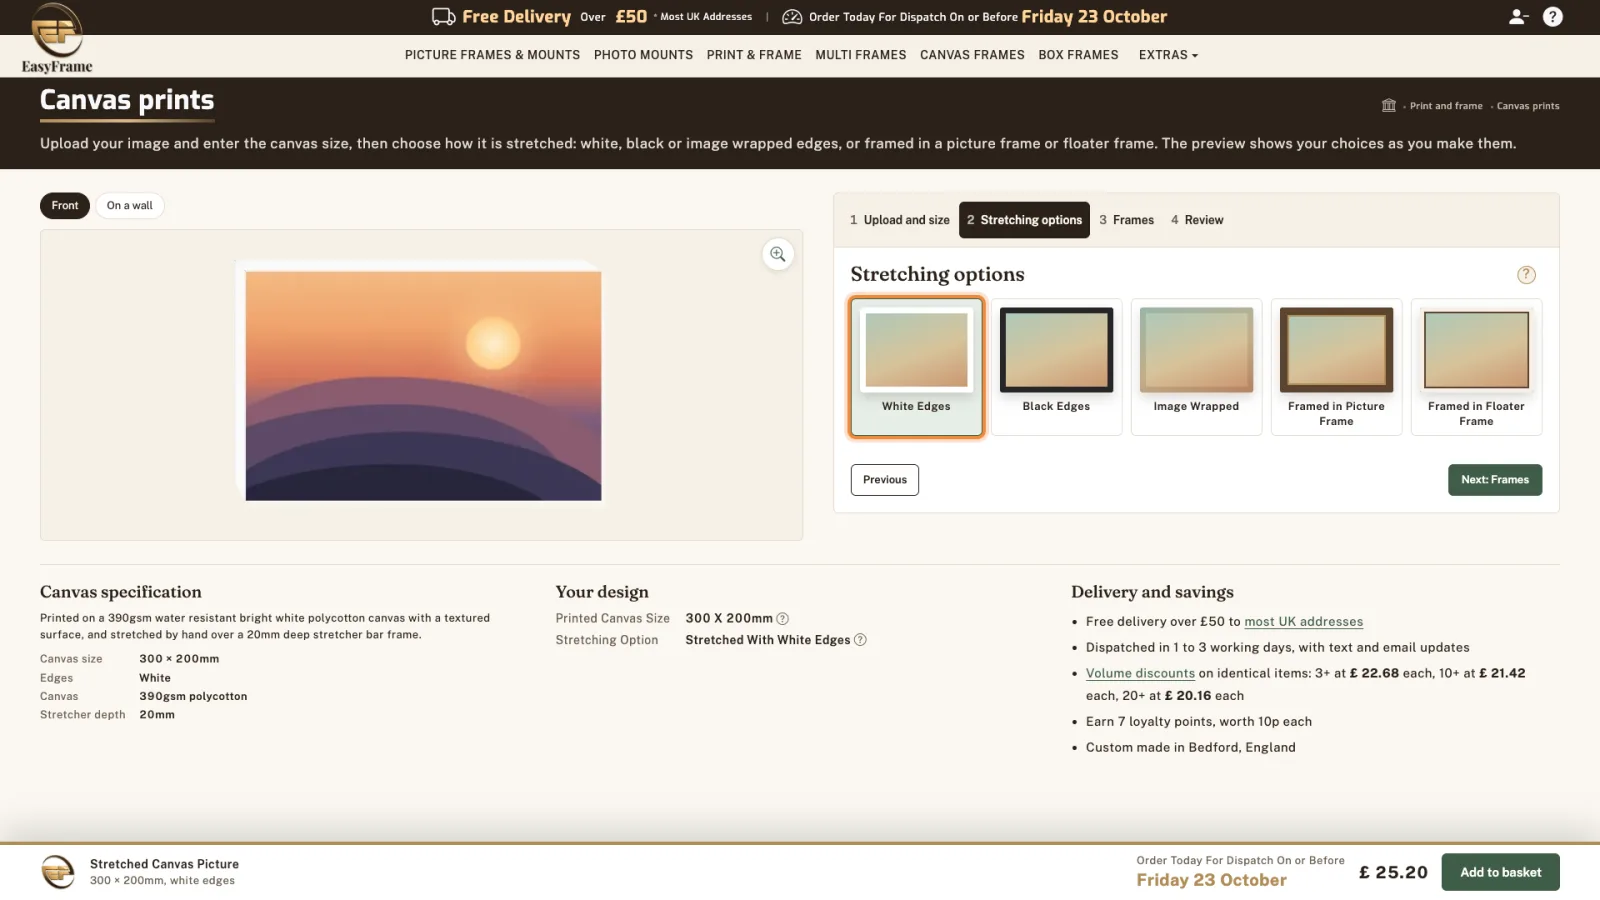The image size is (1600, 900).
Task: Click the £ 25.20 price text
Action: pos(1393,873)
